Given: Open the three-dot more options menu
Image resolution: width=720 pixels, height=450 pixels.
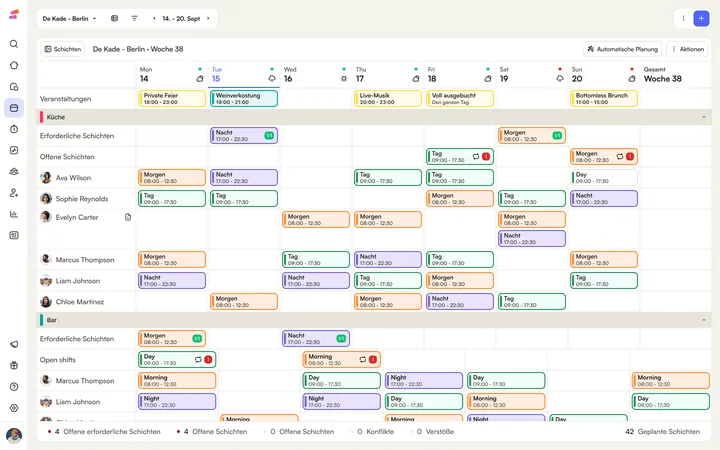Looking at the screenshot, I should pos(683,18).
